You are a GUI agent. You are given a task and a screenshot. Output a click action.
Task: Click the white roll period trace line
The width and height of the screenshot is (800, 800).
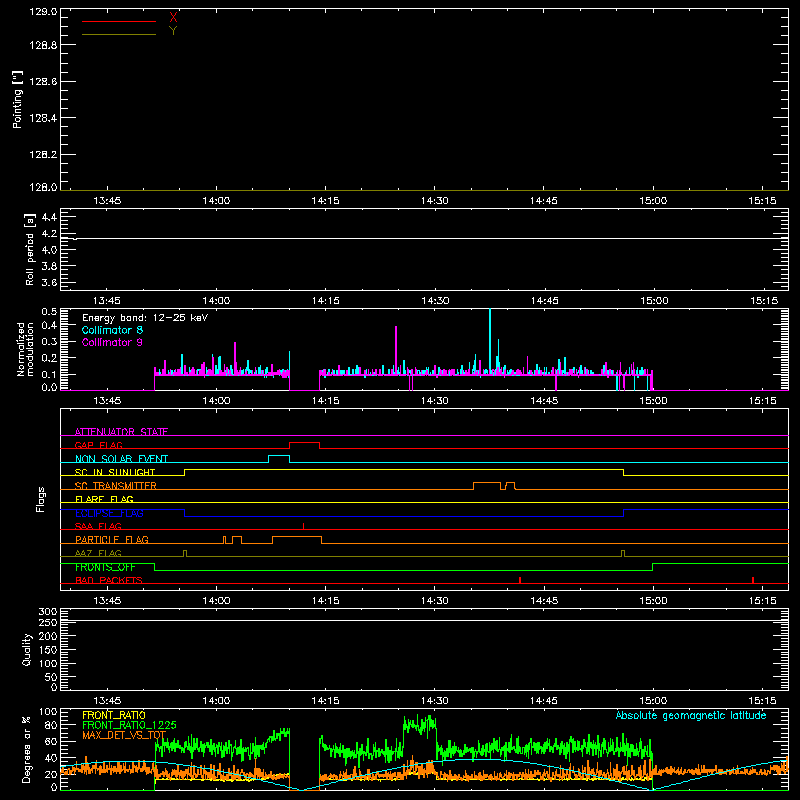point(424,238)
